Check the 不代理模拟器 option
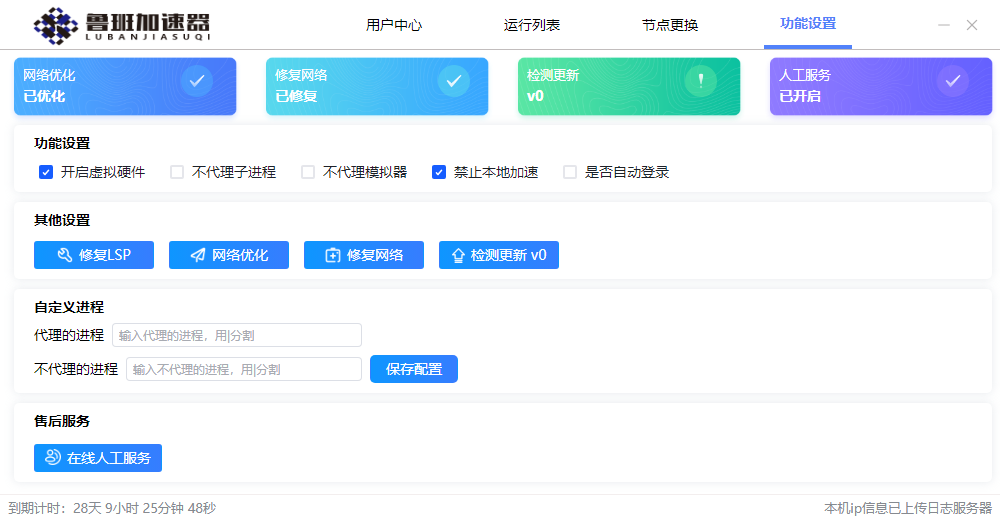Viewport: 1000px width, 525px height. click(x=308, y=172)
